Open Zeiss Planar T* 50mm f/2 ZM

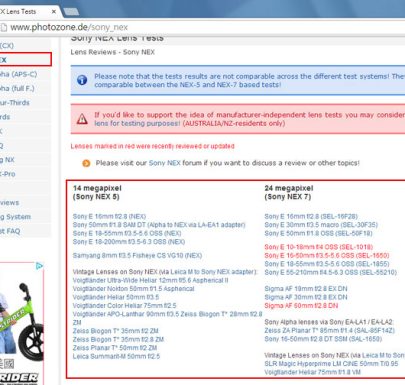coord(115,348)
